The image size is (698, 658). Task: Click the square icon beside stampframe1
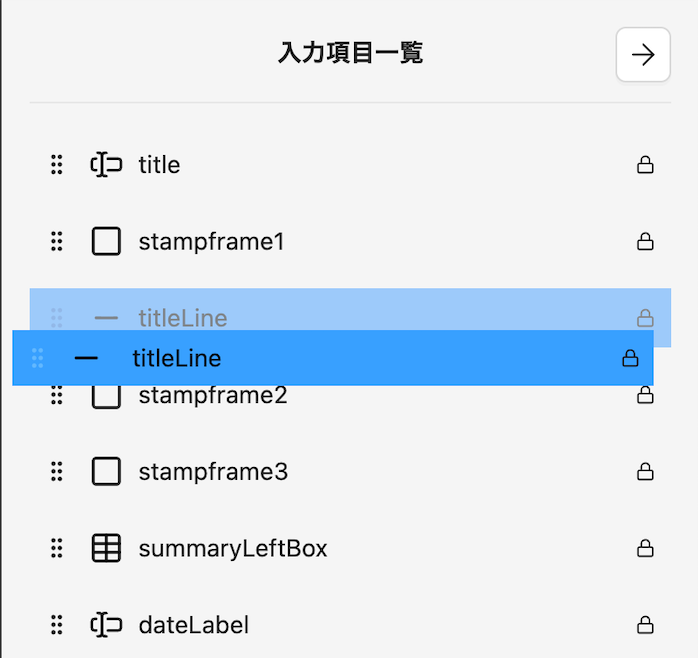(x=106, y=241)
